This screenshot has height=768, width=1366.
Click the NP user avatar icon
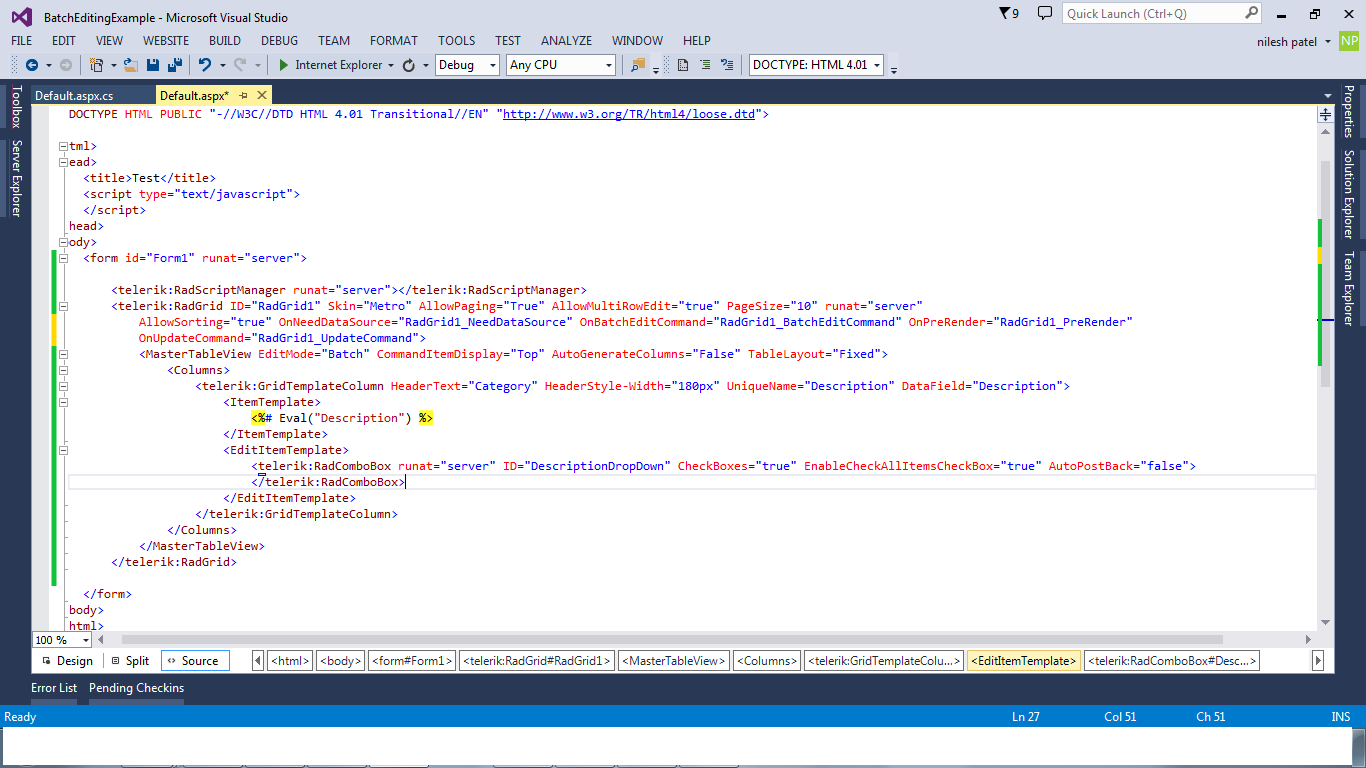[x=1350, y=41]
